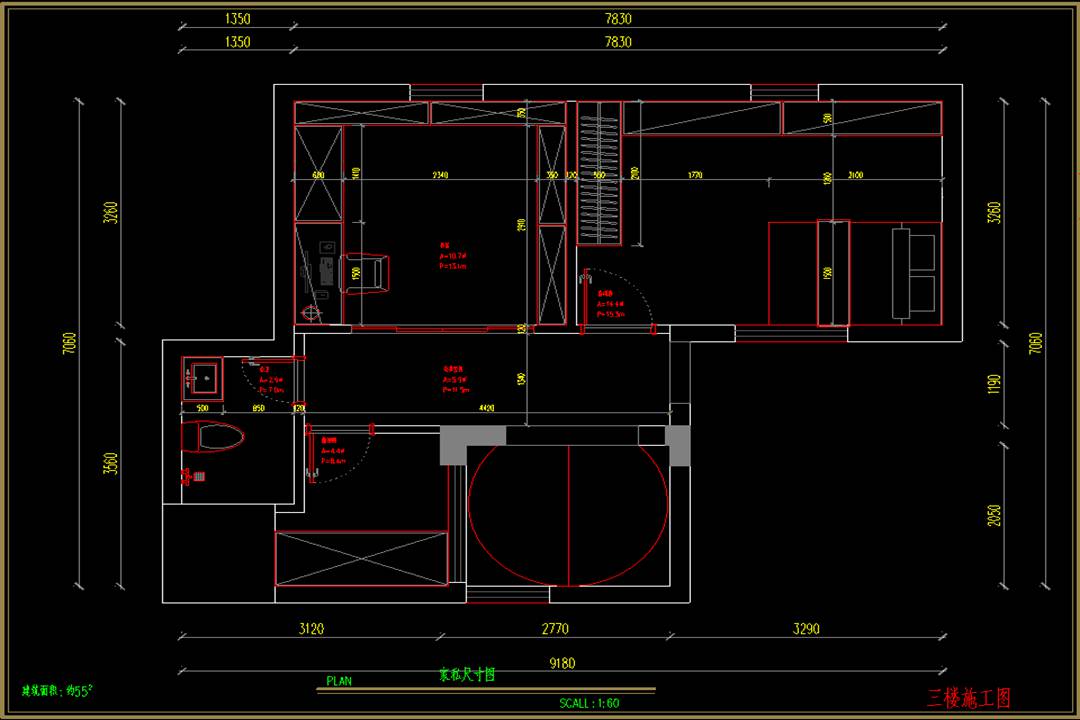Click the square washbasin symbol
Image resolution: width=1080 pixels, height=720 pixels.
pyautogui.click(x=204, y=377)
